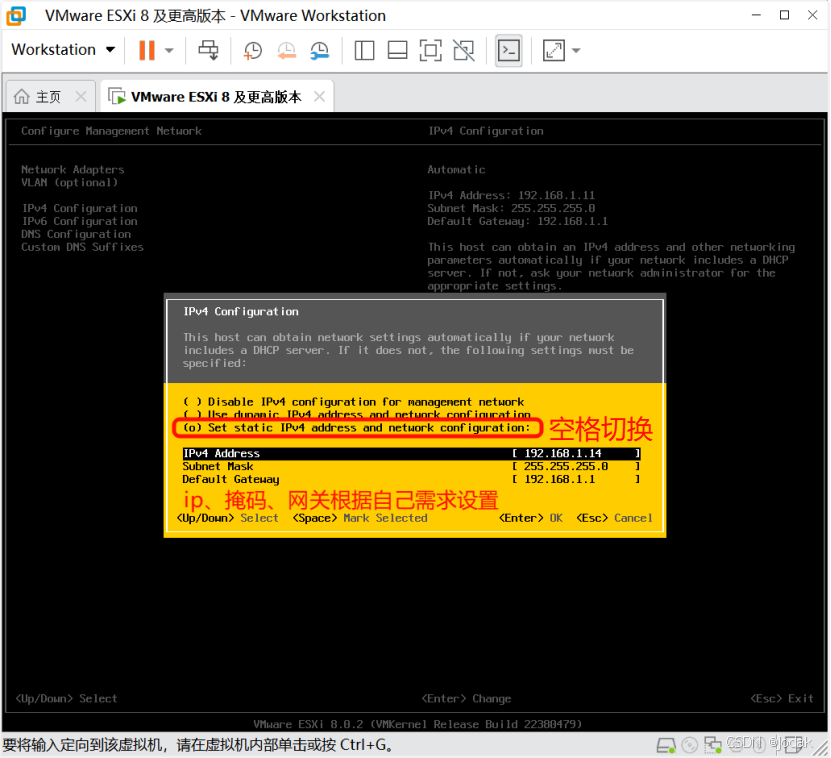The width and height of the screenshot is (831, 758).
Task: Send Ctrl+Alt+Del to the virtual machine
Action: pos(208,50)
